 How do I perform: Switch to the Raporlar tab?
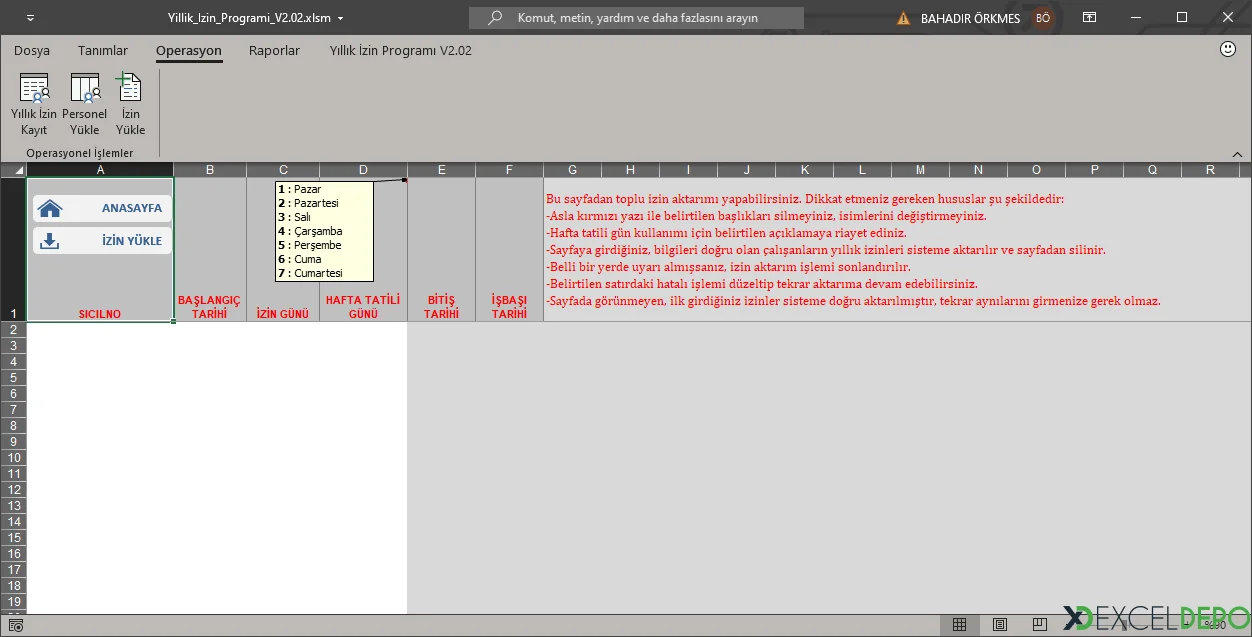[274, 50]
